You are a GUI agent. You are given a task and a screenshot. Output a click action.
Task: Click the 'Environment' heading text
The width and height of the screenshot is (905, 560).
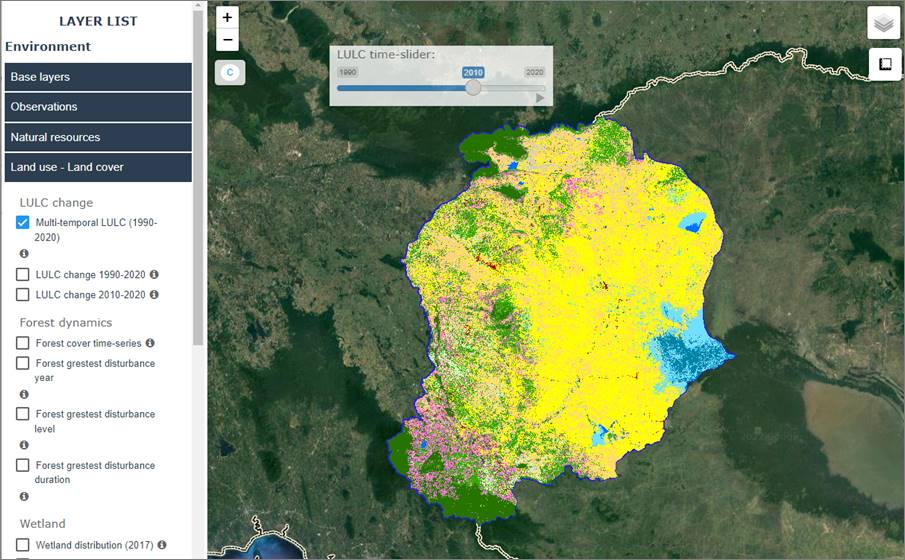pyautogui.click(x=48, y=46)
